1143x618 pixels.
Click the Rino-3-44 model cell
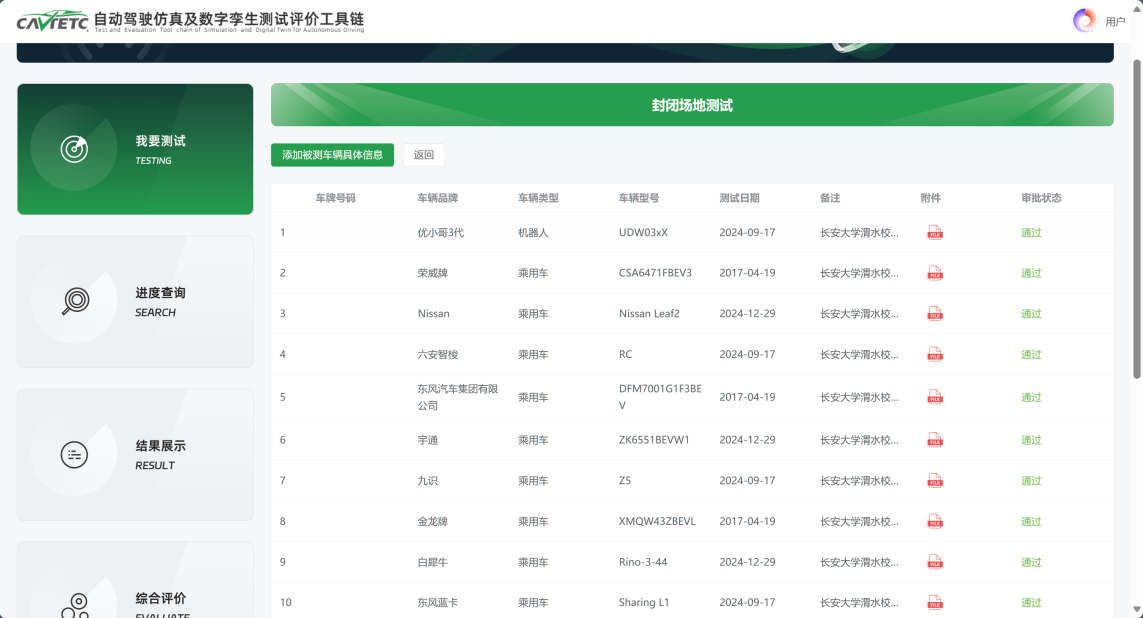click(643, 563)
